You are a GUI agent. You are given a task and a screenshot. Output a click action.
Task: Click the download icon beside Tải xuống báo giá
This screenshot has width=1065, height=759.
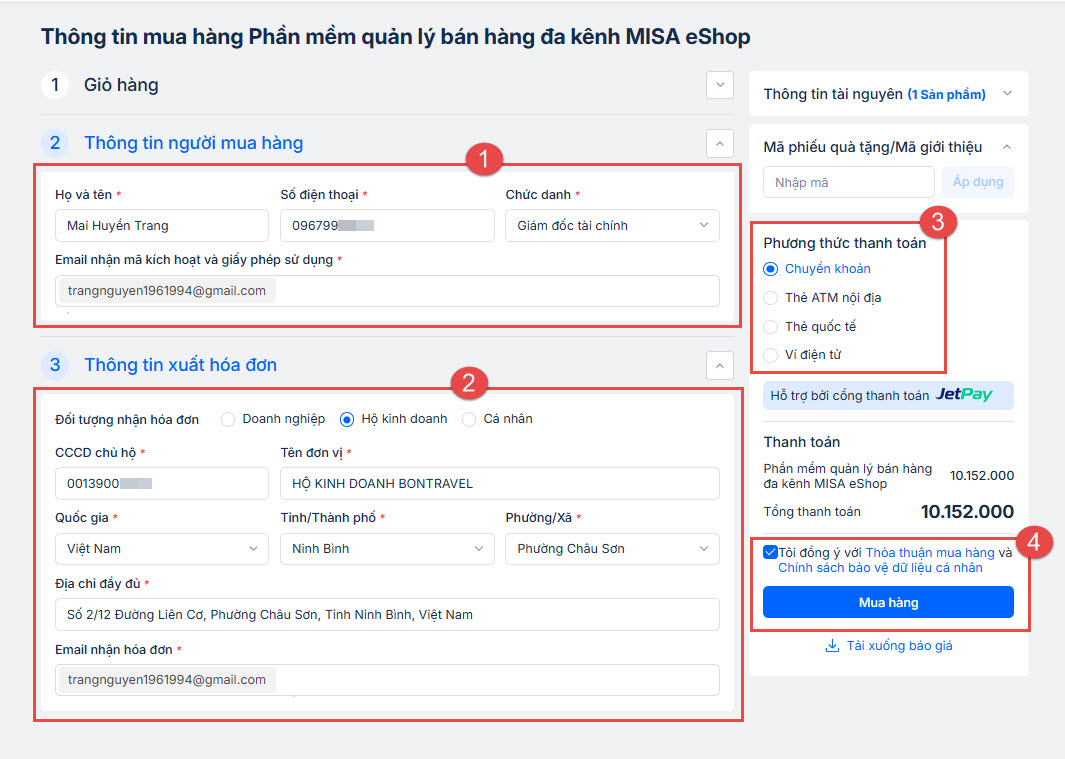[x=831, y=646]
